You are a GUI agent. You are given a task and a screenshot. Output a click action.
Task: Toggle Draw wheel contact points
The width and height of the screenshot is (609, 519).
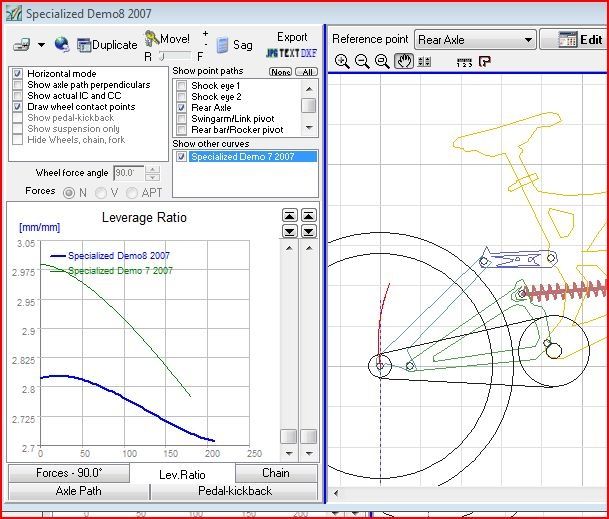click(17, 106)
